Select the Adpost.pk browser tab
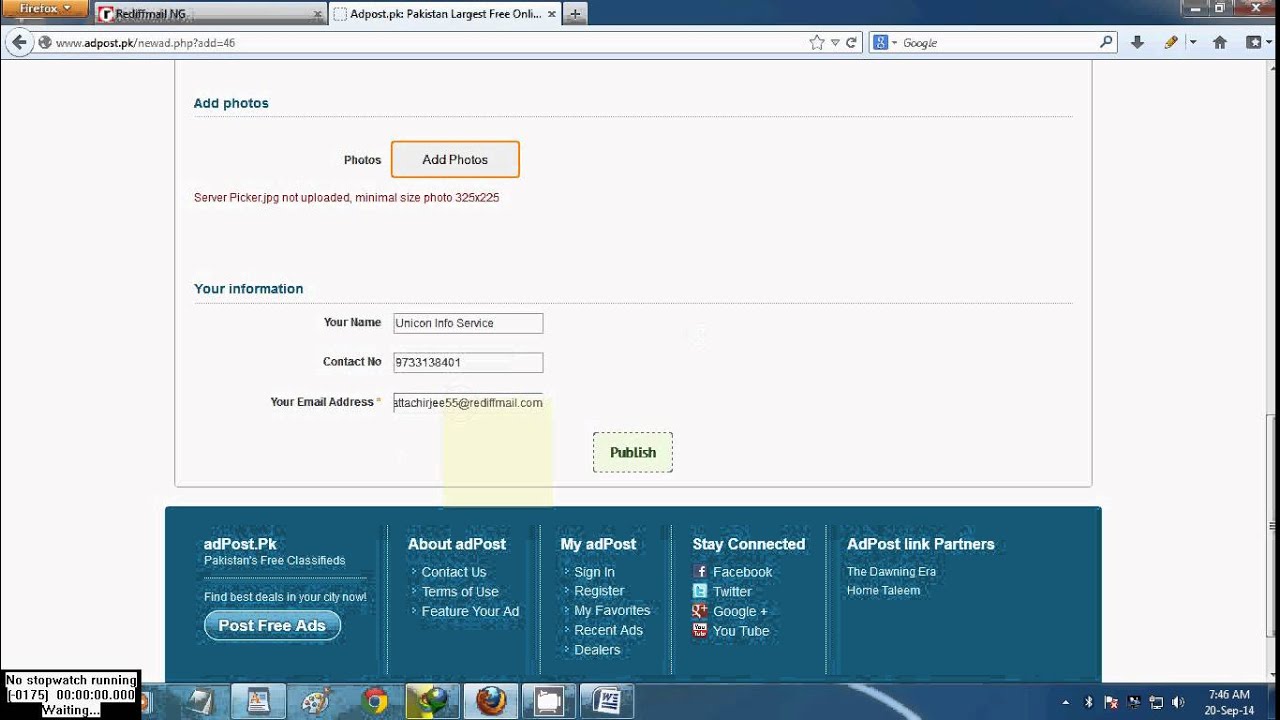Screen dimensions: 1280x720 [x=444, y=14]
